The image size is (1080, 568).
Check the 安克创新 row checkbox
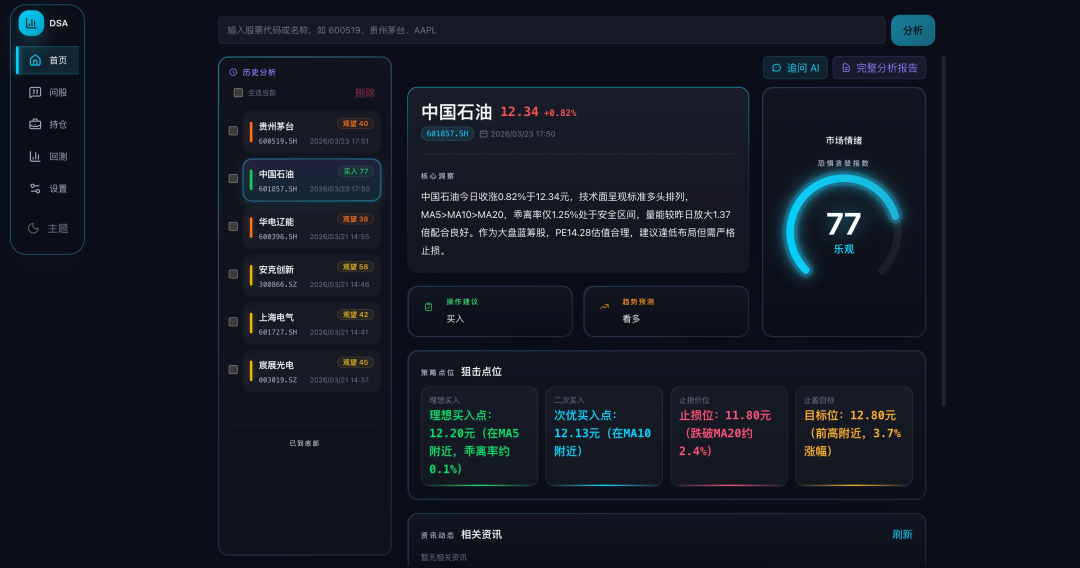(233, 274)
